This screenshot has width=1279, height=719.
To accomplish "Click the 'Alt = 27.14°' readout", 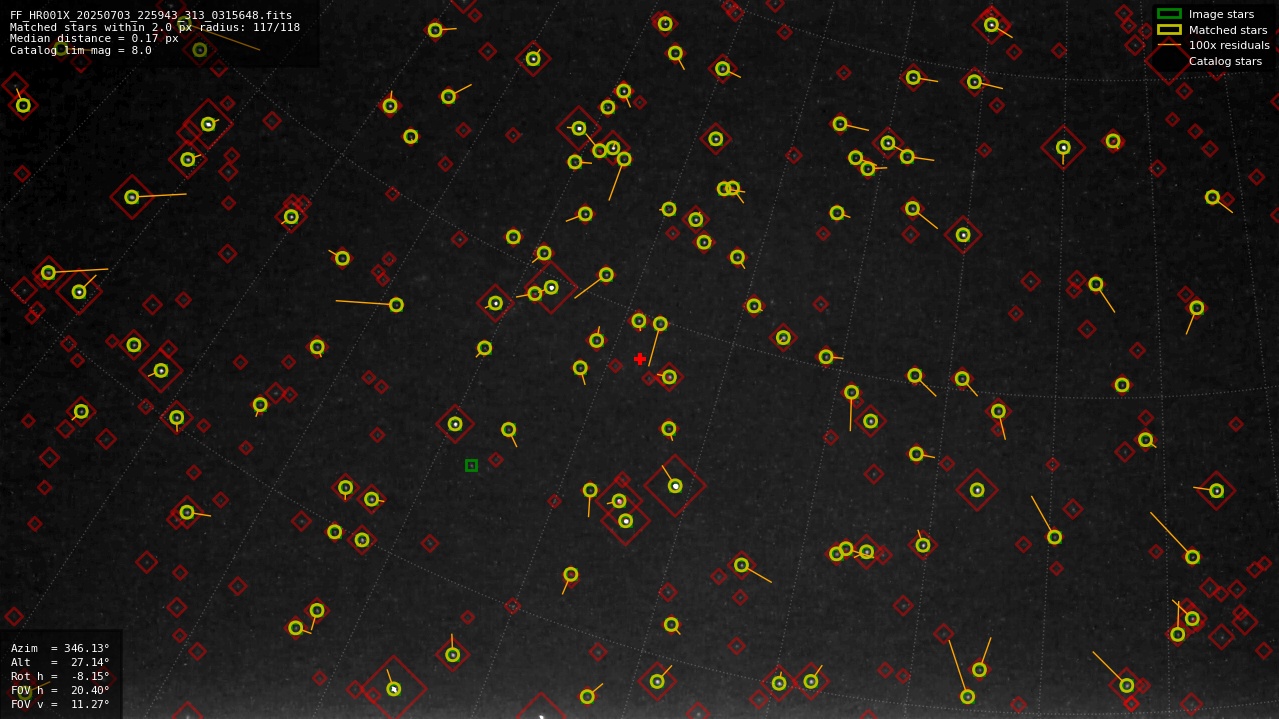I will click(x=60, y=662).
